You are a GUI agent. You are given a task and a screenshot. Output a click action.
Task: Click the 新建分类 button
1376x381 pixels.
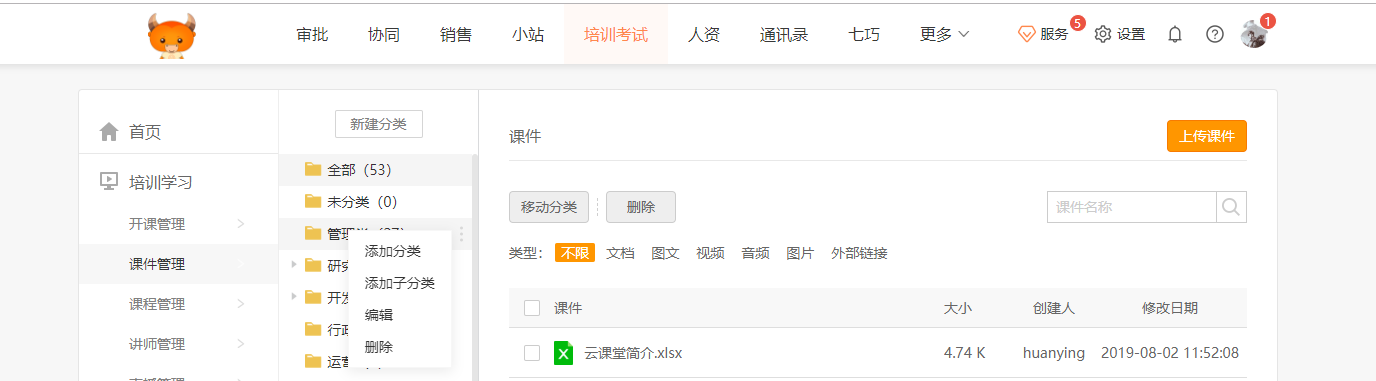click(378, 124)
